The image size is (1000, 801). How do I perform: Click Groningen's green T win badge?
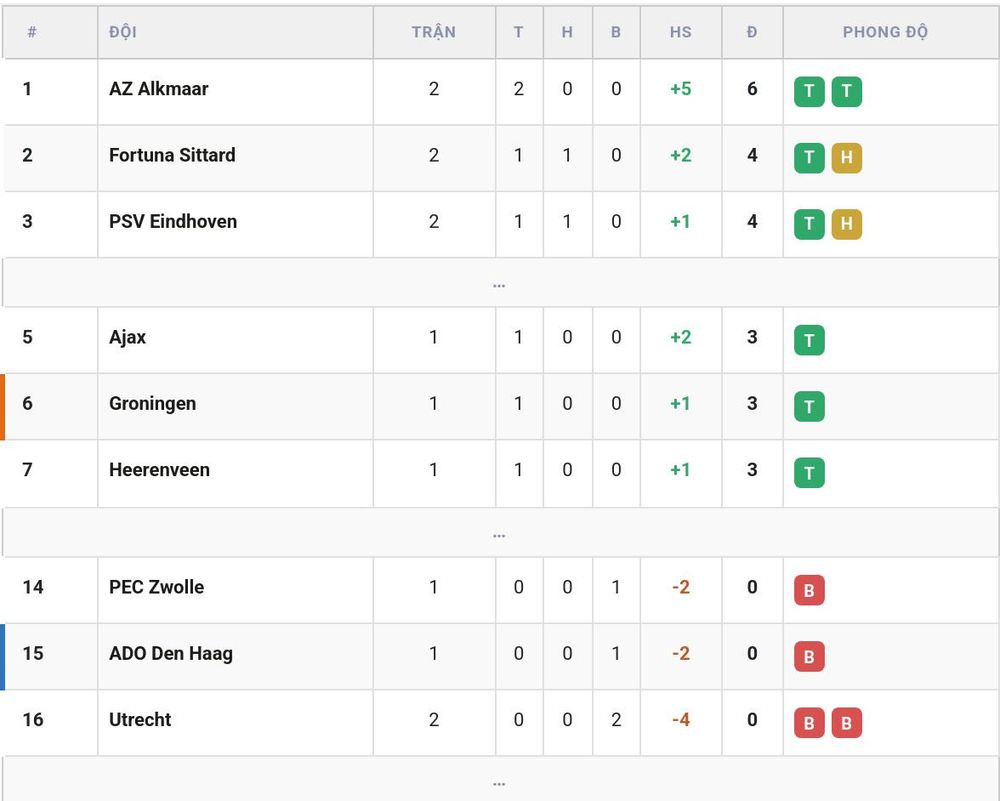click(x=809, y=406)
